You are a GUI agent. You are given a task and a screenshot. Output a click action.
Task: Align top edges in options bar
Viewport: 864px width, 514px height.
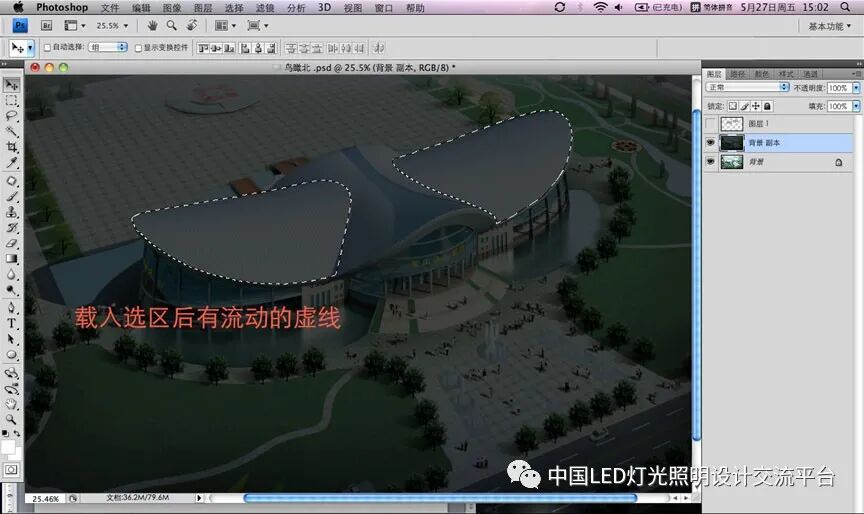pos(203,48)
